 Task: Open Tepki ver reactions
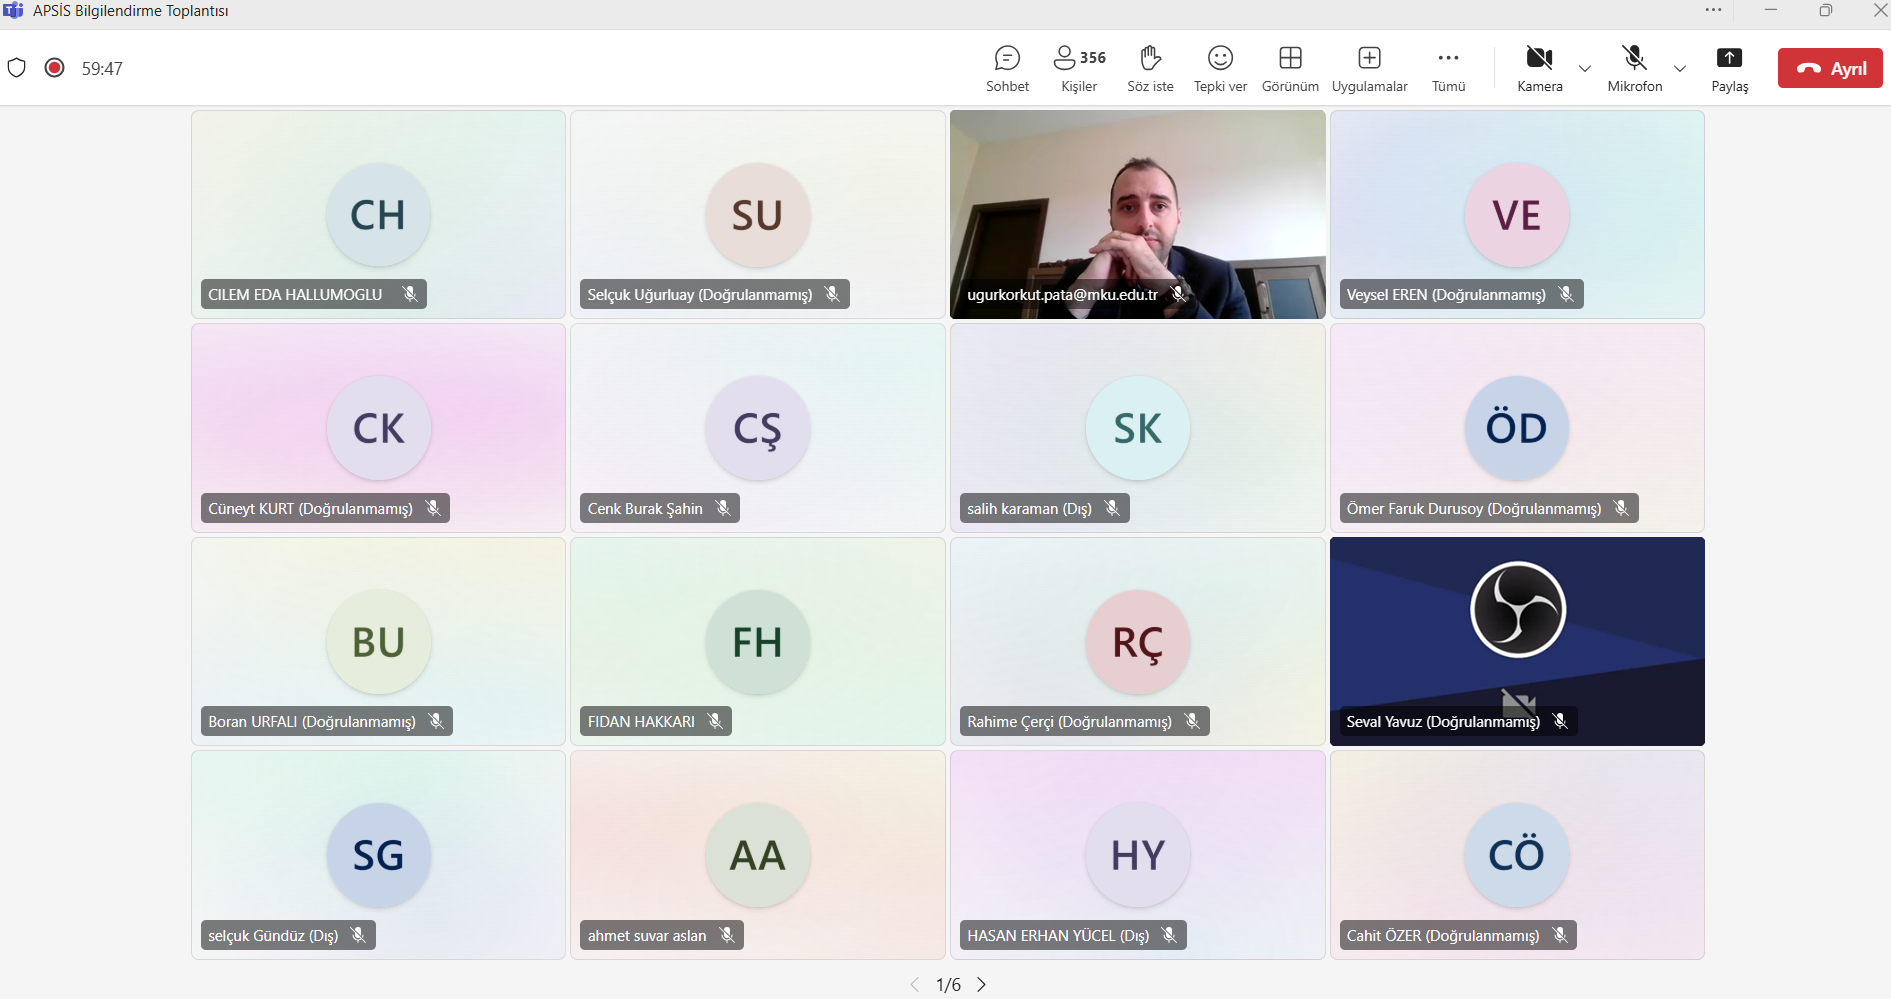click(x=1220, y=68)
